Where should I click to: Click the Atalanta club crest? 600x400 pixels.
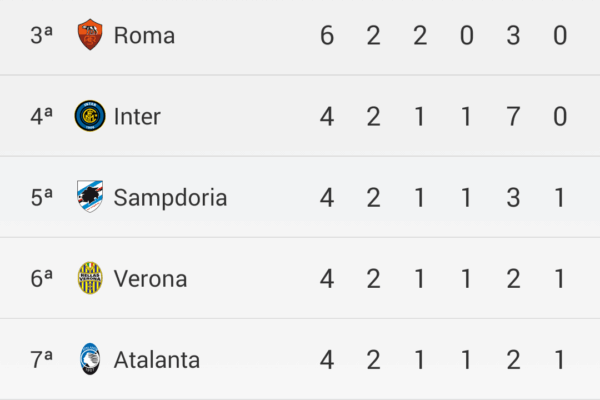pos(90,359)
